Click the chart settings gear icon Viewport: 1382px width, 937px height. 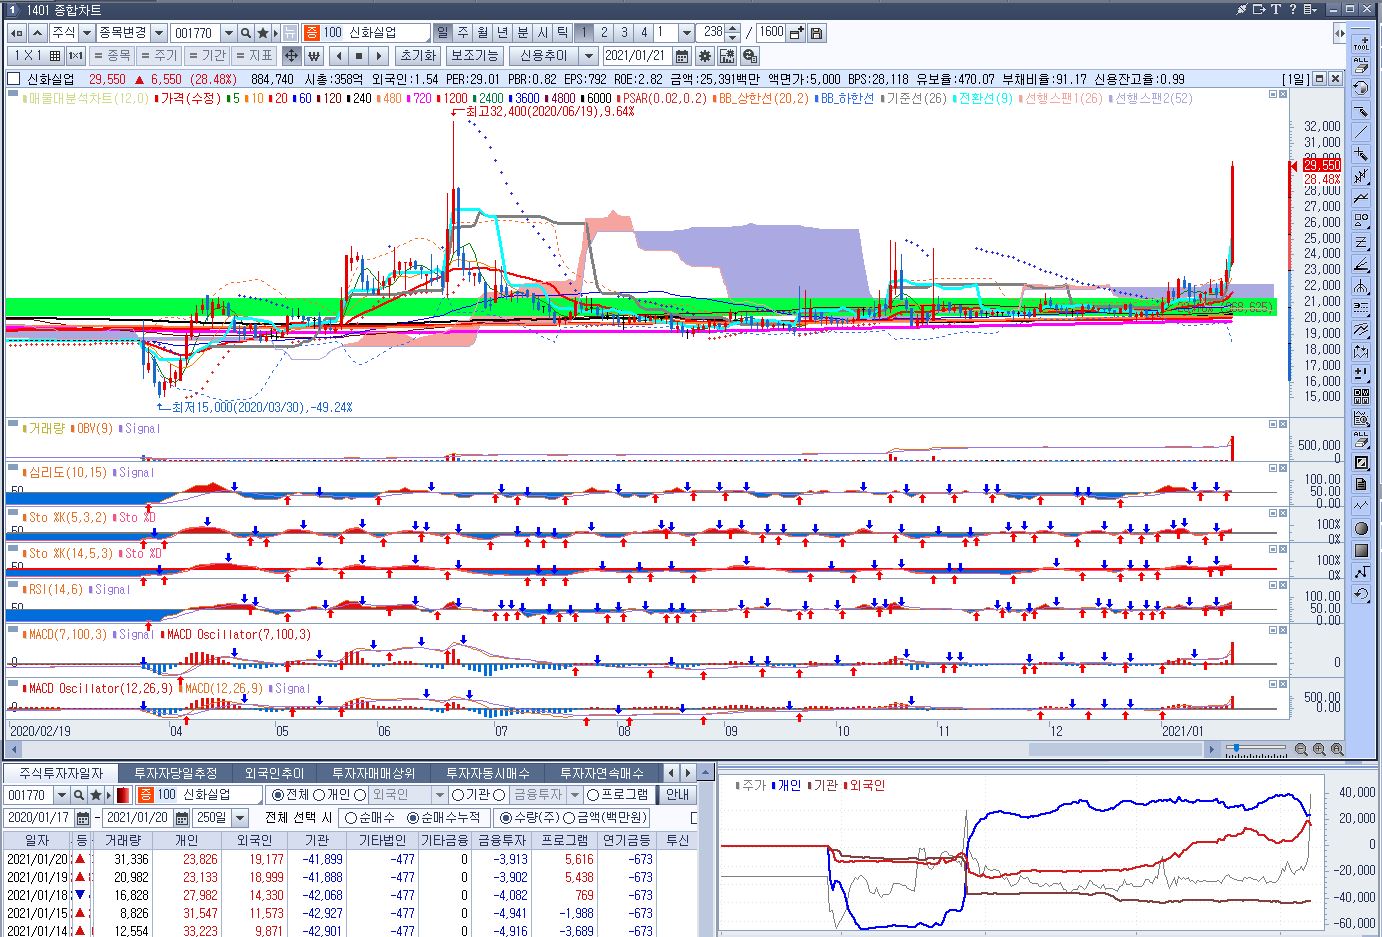[x=705, y=56]
